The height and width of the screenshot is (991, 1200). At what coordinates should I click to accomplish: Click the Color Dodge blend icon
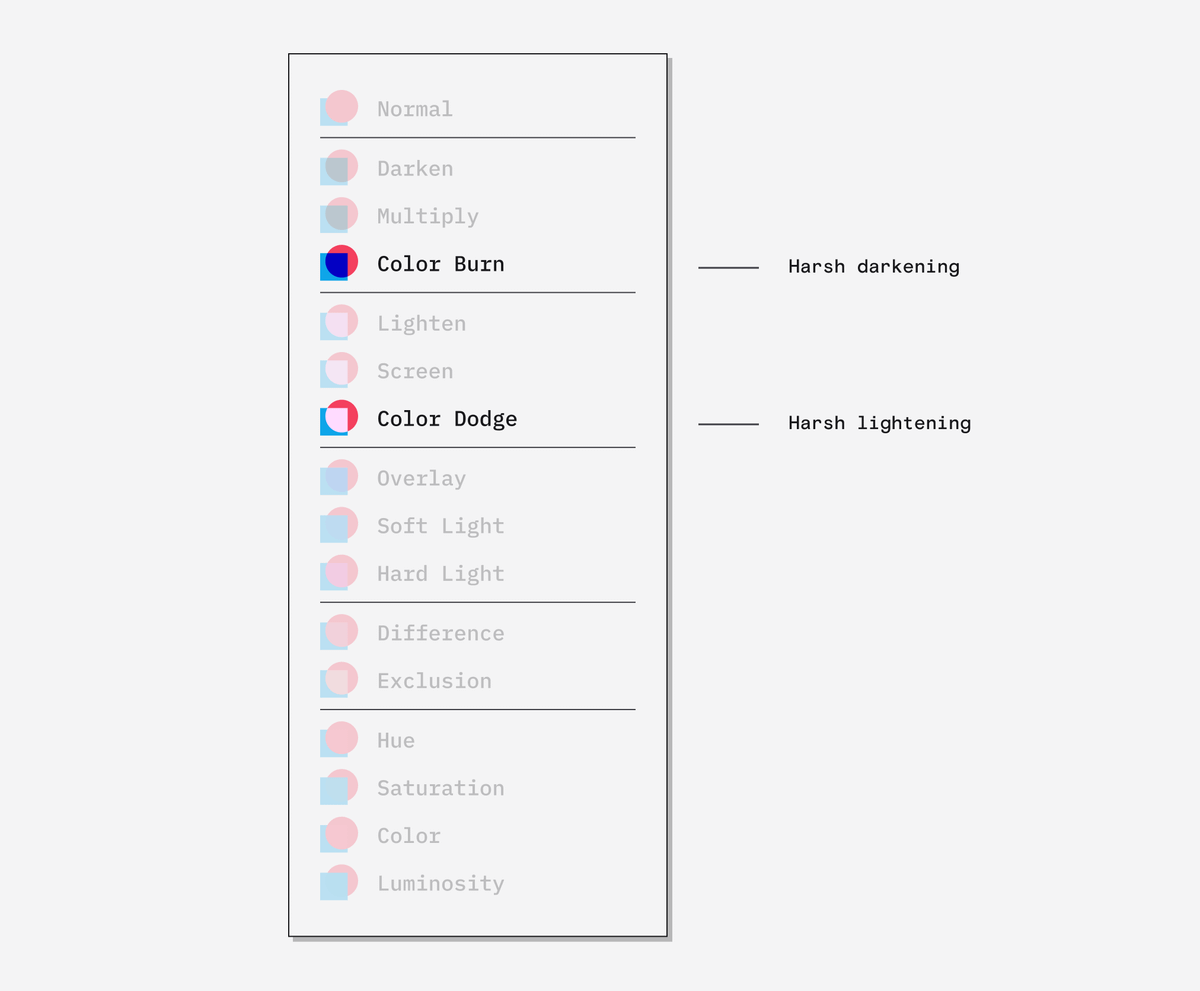point(338,419)
